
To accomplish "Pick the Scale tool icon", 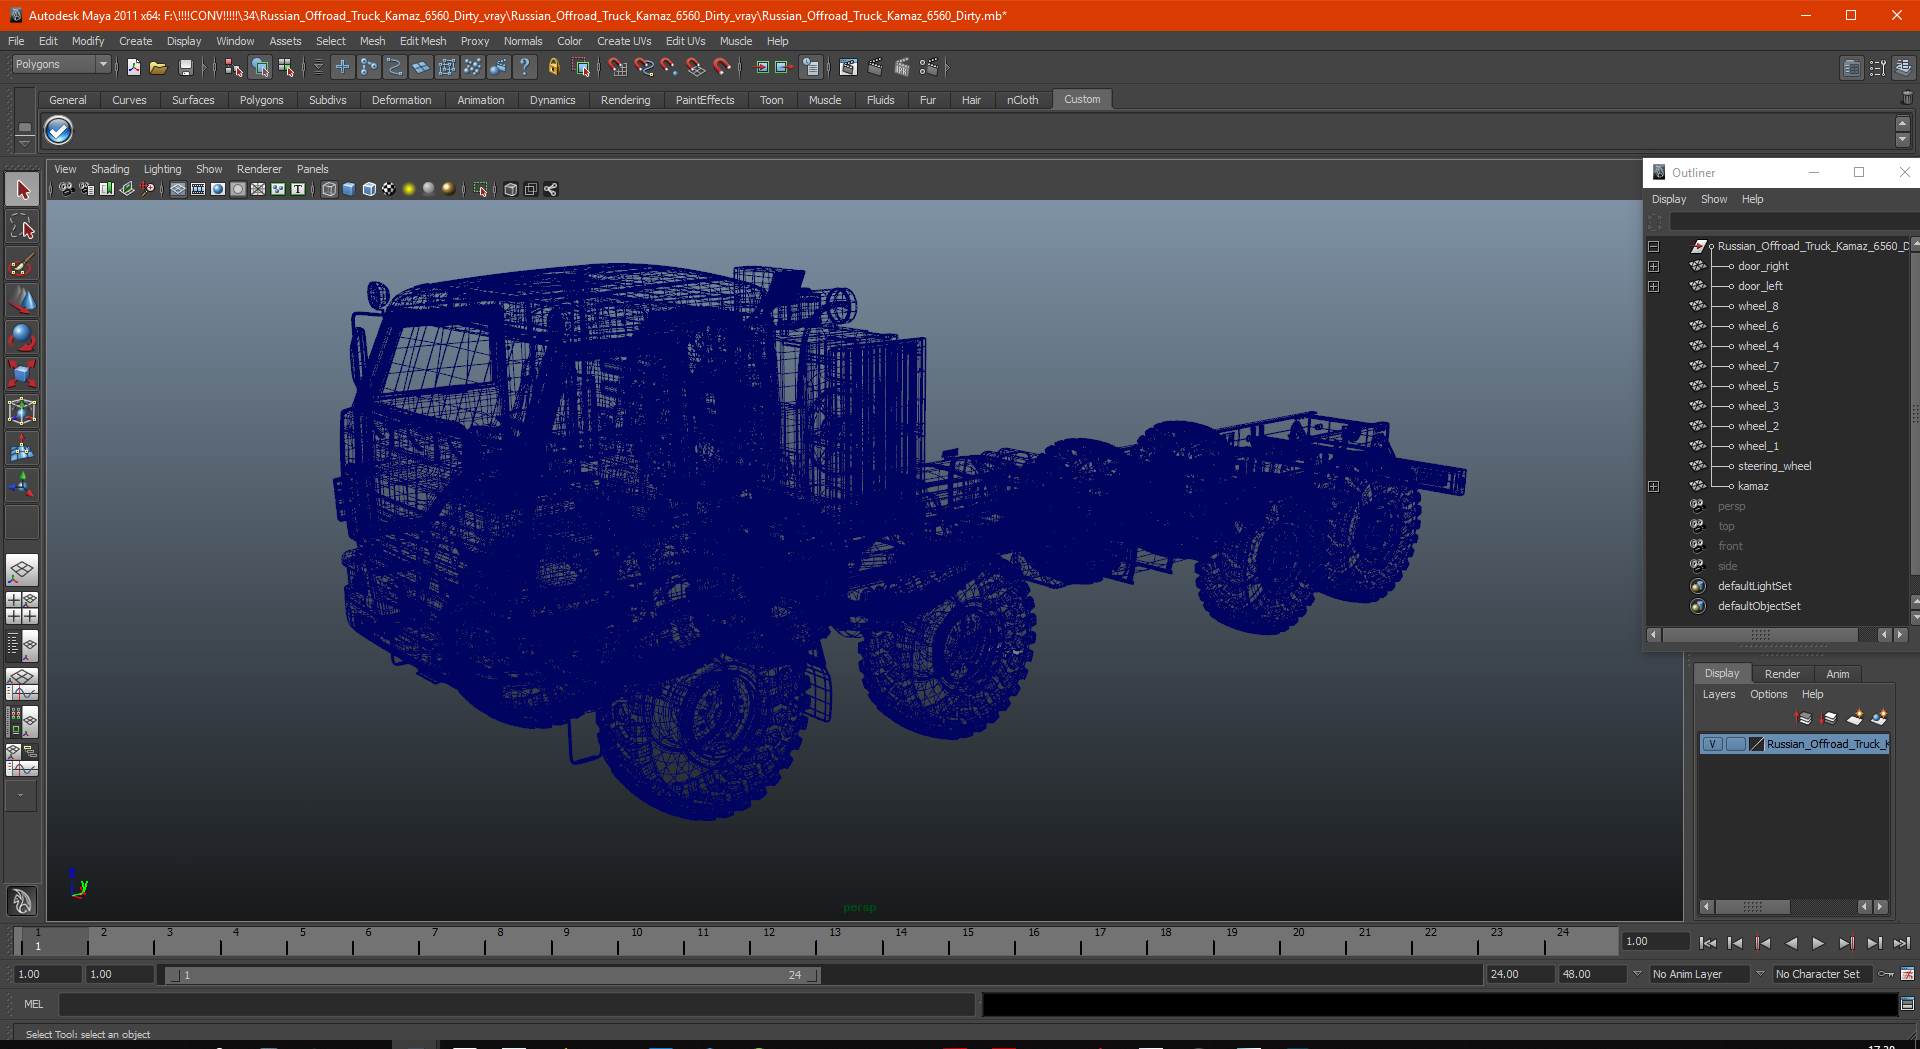I will click(x=22, y=374).
